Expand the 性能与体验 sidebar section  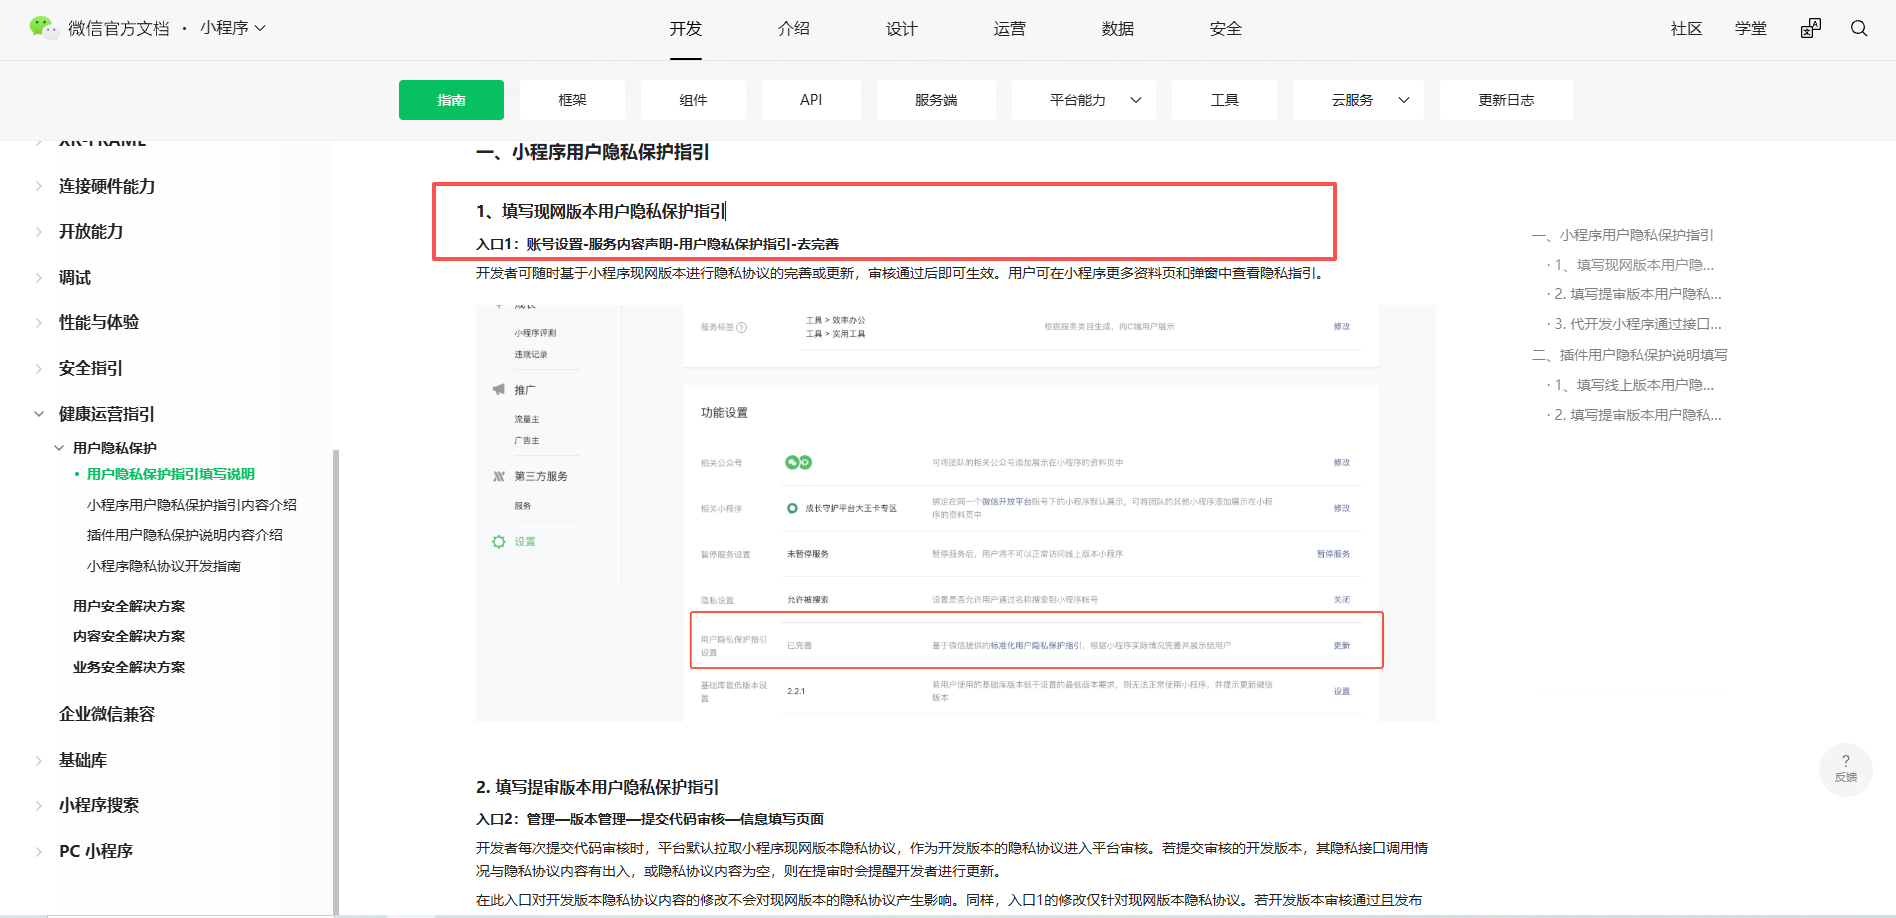(x=39, y=322)
